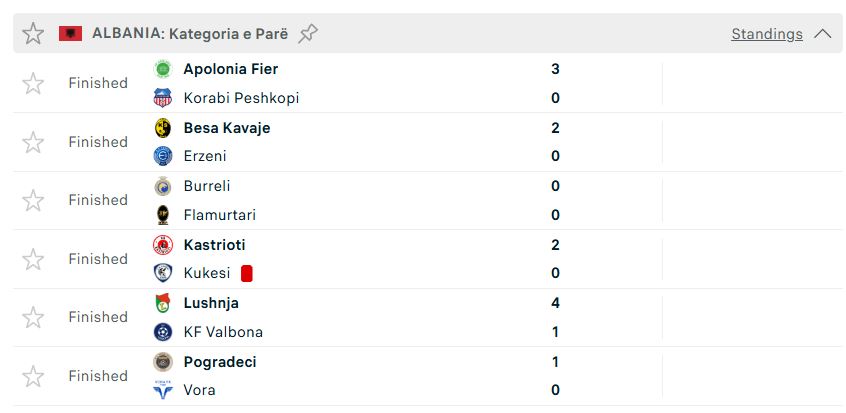Image resolution: width=846 pixels, height=413 pixels.
Task: Click the Kastrioti team logo
Action: click(162, 245)
